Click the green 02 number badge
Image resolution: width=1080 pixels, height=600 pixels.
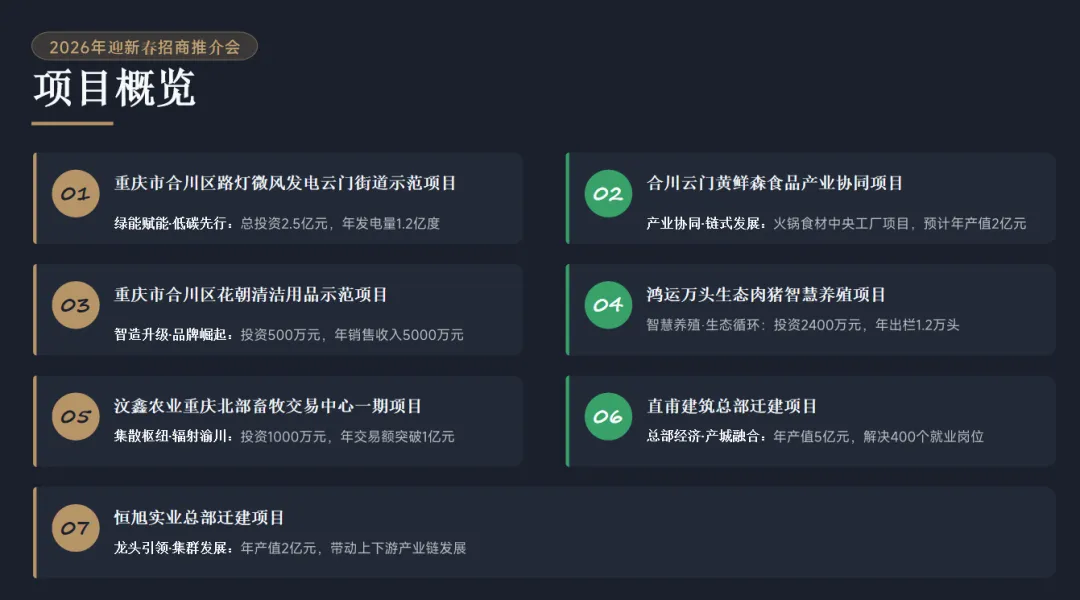point(608,194)
